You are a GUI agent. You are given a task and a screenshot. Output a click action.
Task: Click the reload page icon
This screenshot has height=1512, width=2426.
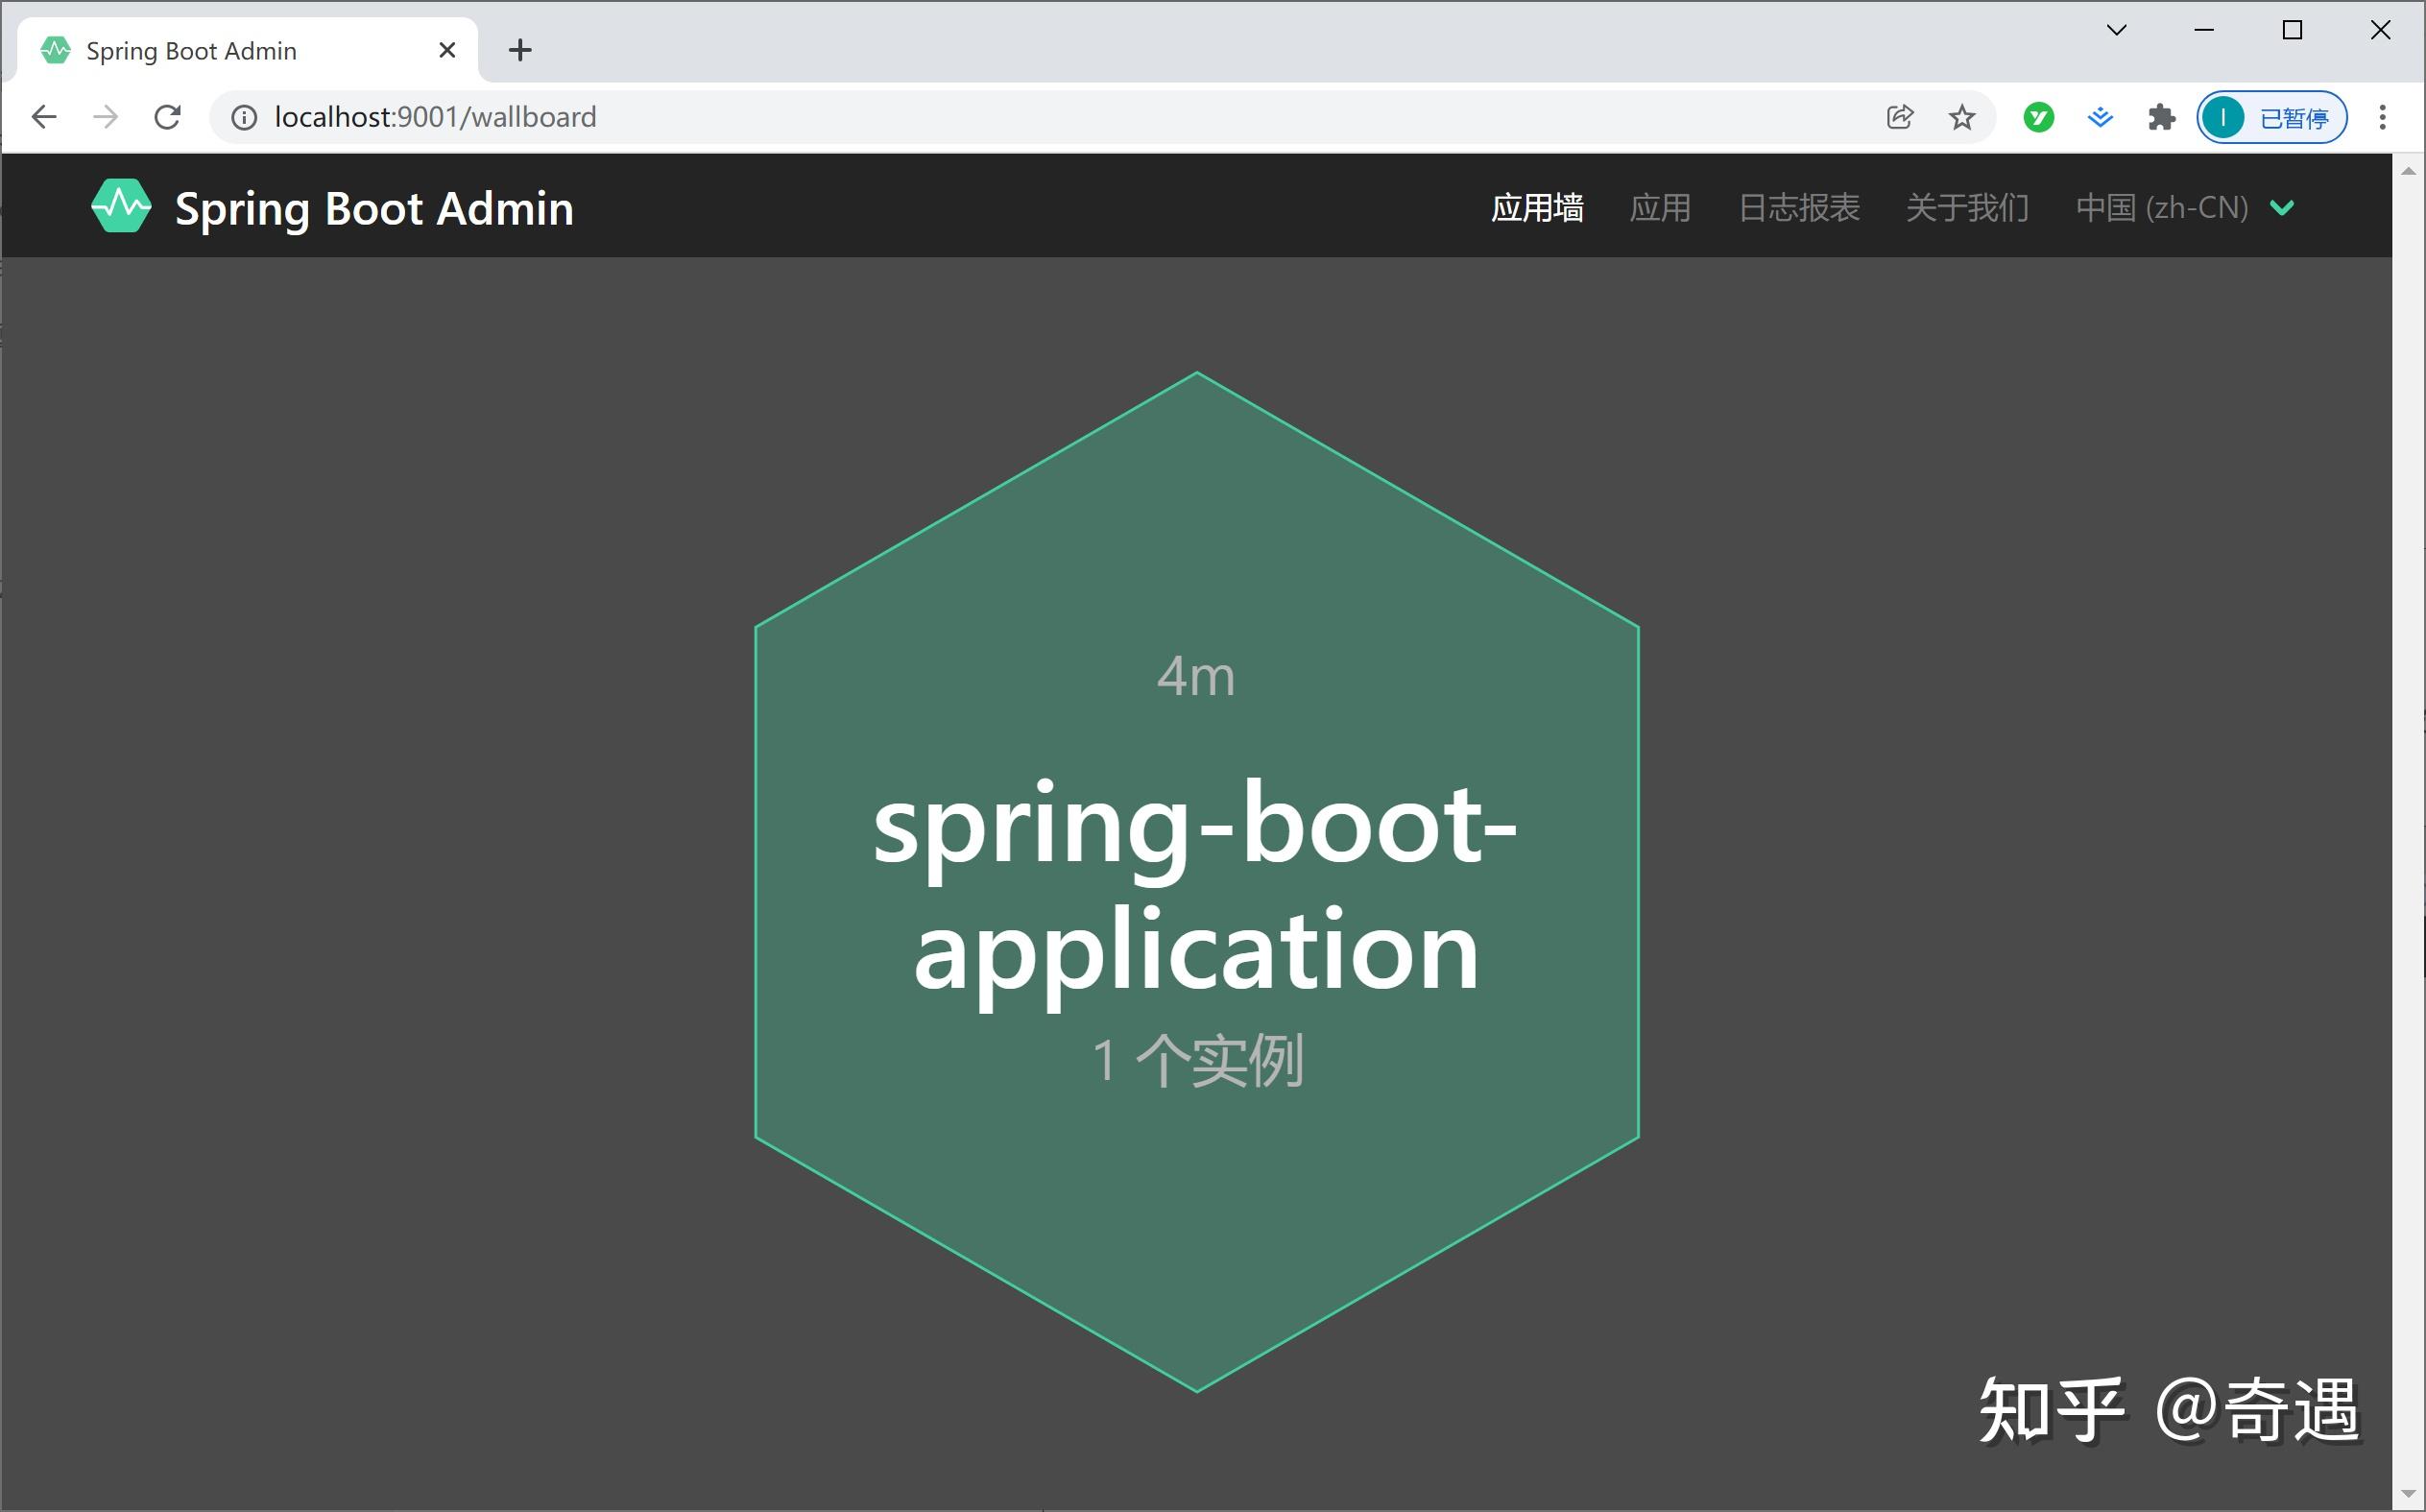(168, 117)
